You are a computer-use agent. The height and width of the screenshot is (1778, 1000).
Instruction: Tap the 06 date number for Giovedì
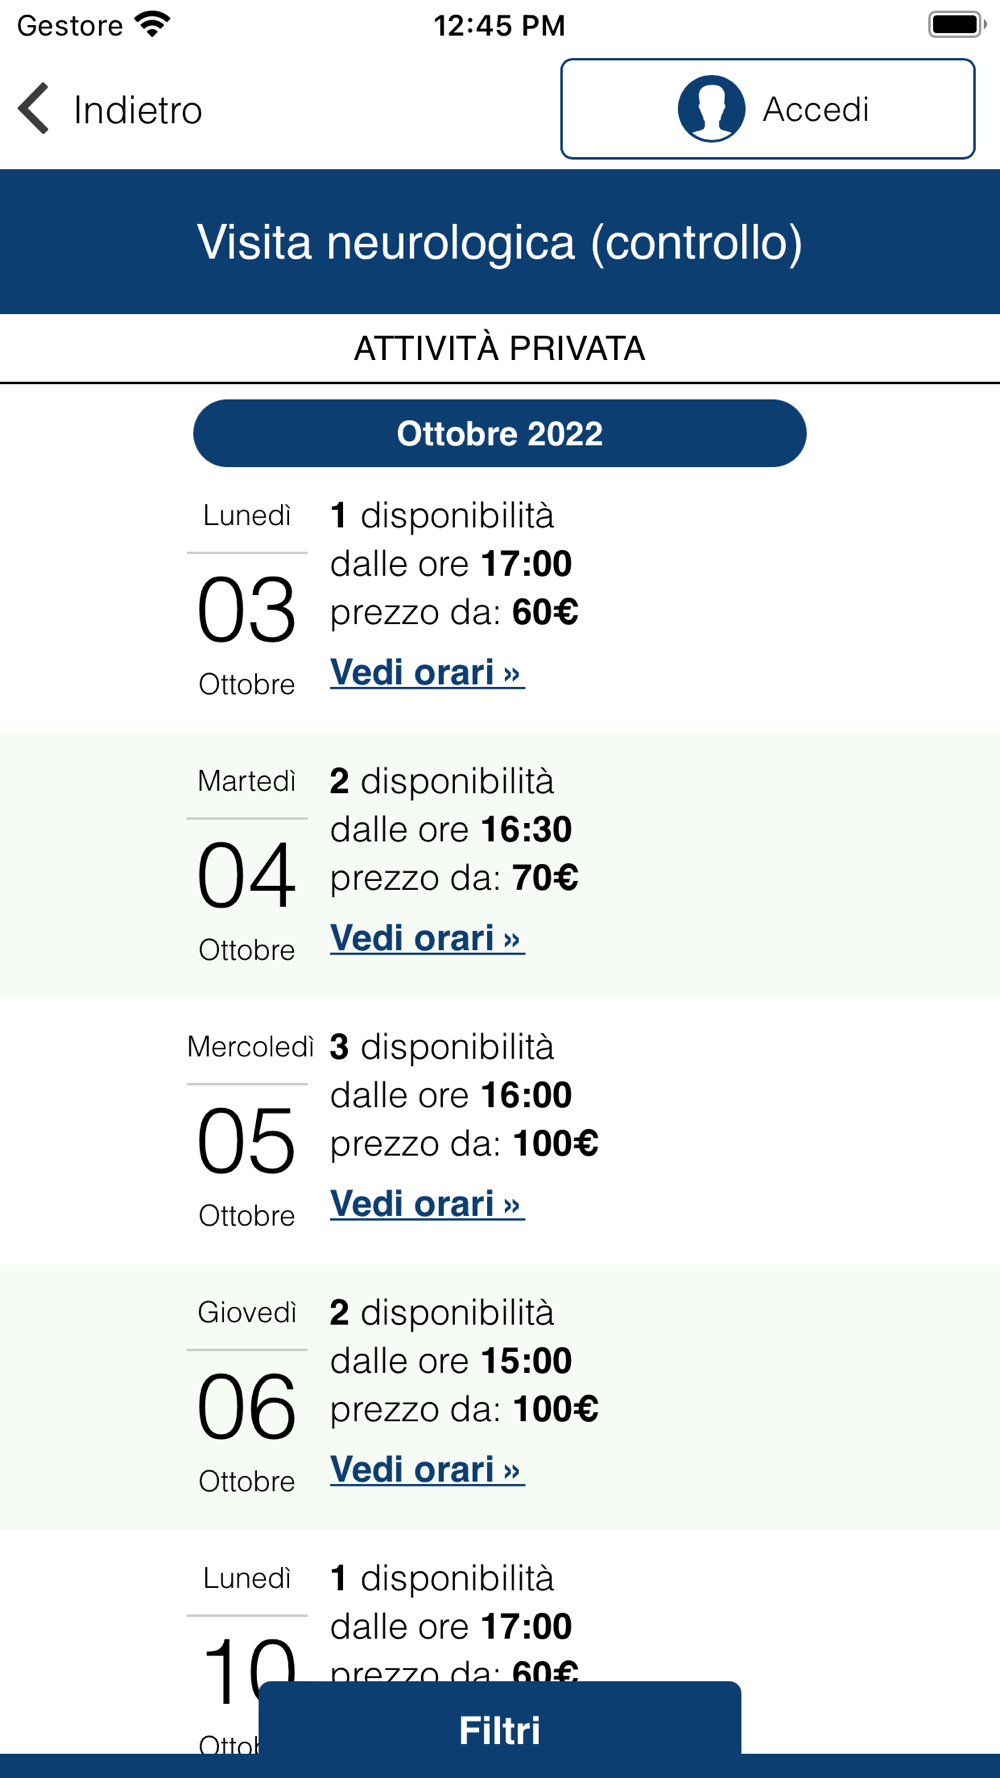[x=246, y=1407]
